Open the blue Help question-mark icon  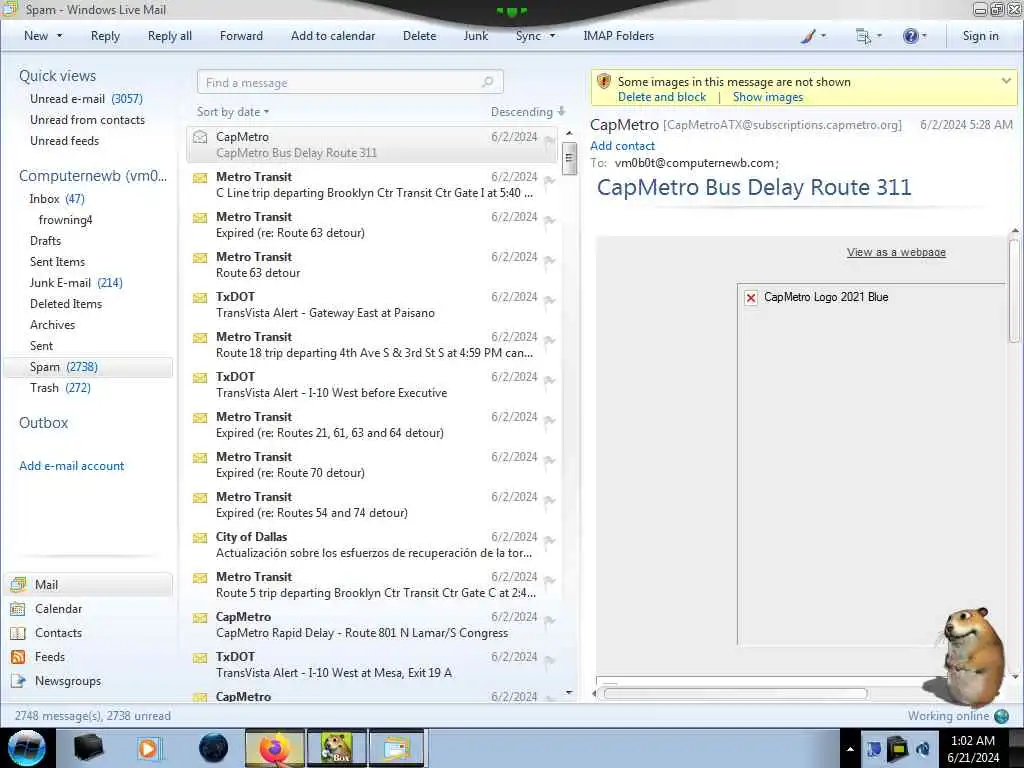click(910, 36)
